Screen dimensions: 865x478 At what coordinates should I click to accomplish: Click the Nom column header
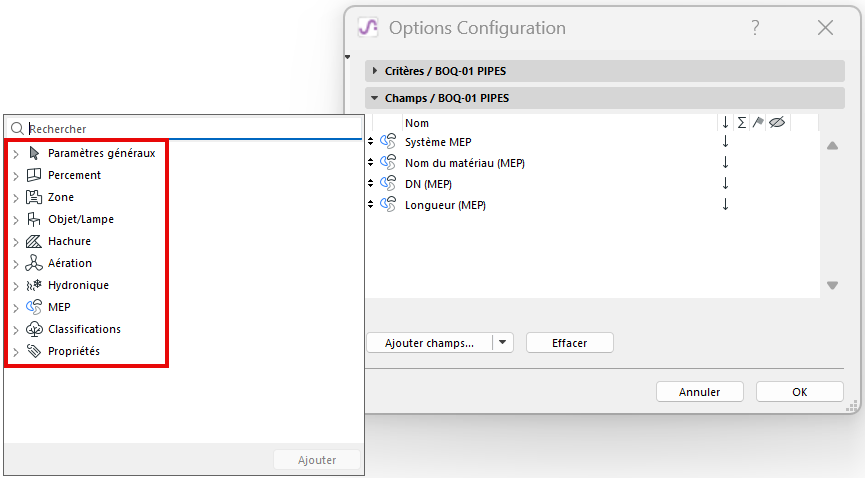pyautogui.click(x=417, y=123)
